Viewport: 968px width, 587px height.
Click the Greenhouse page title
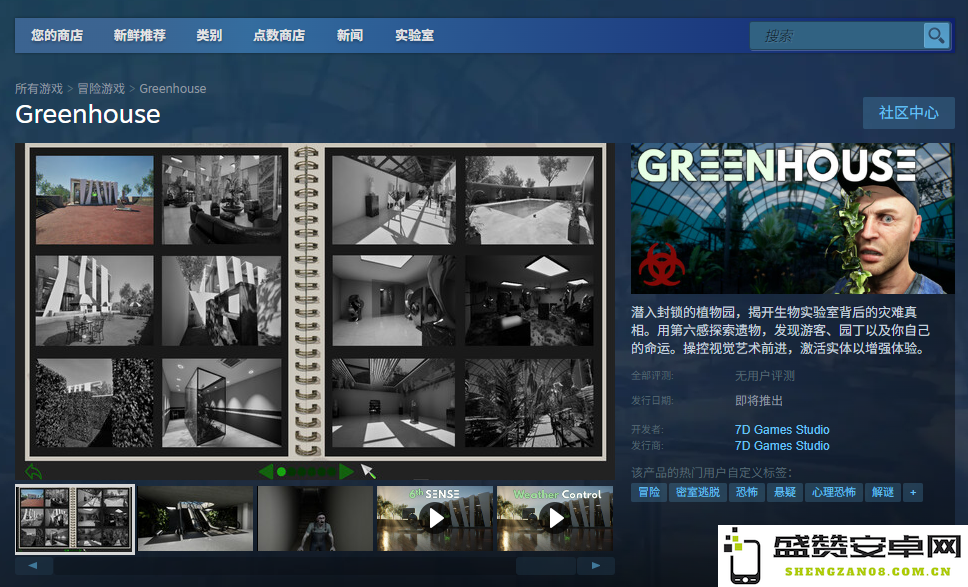[x=88, y=114]
